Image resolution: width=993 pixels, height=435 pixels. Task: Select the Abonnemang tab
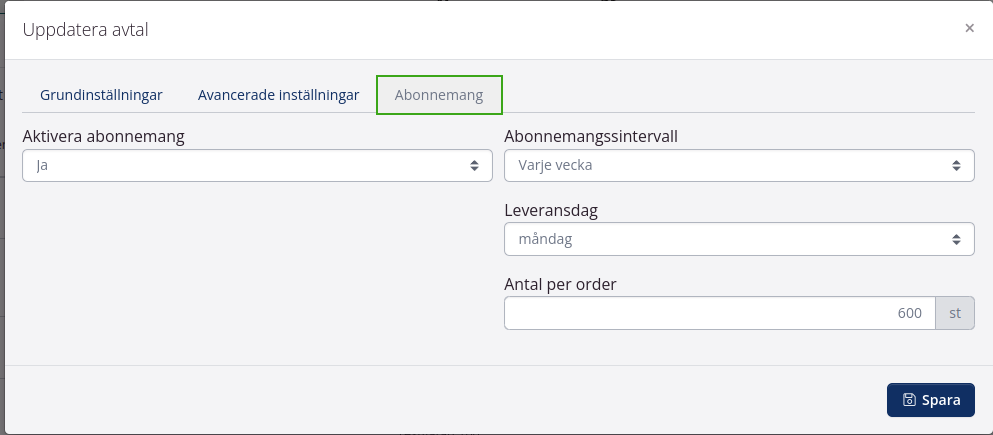point(439,95)
